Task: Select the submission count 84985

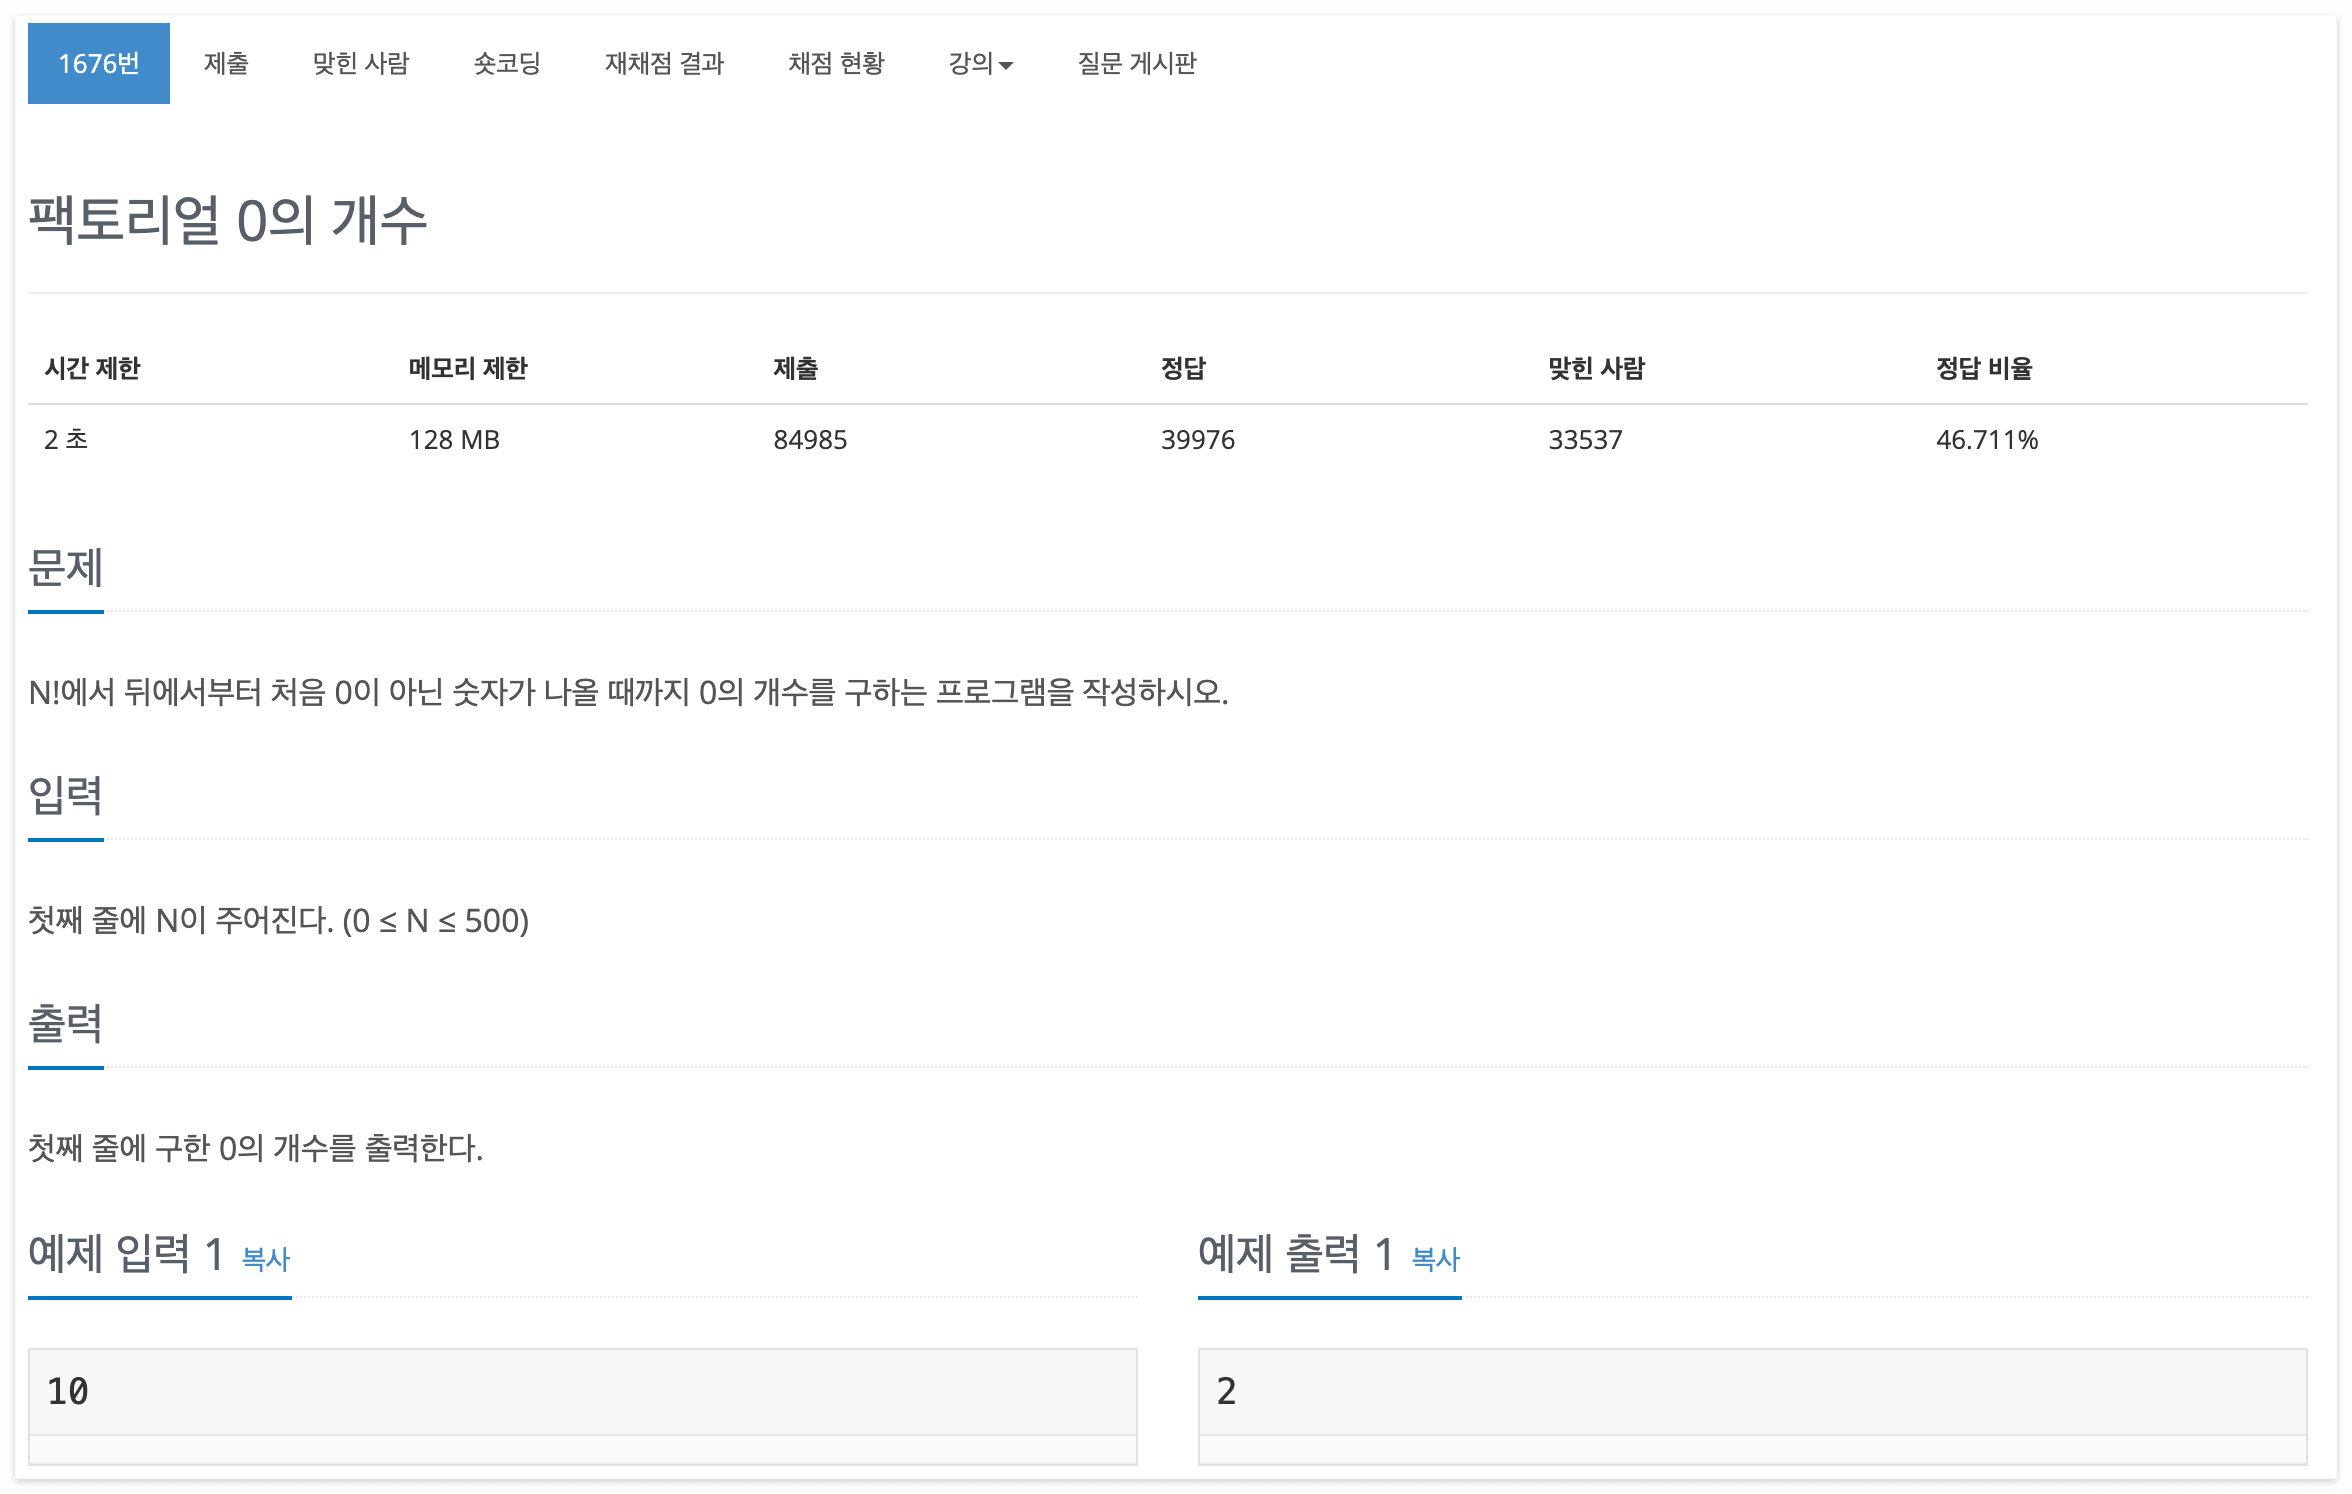Action: (810, 440)
